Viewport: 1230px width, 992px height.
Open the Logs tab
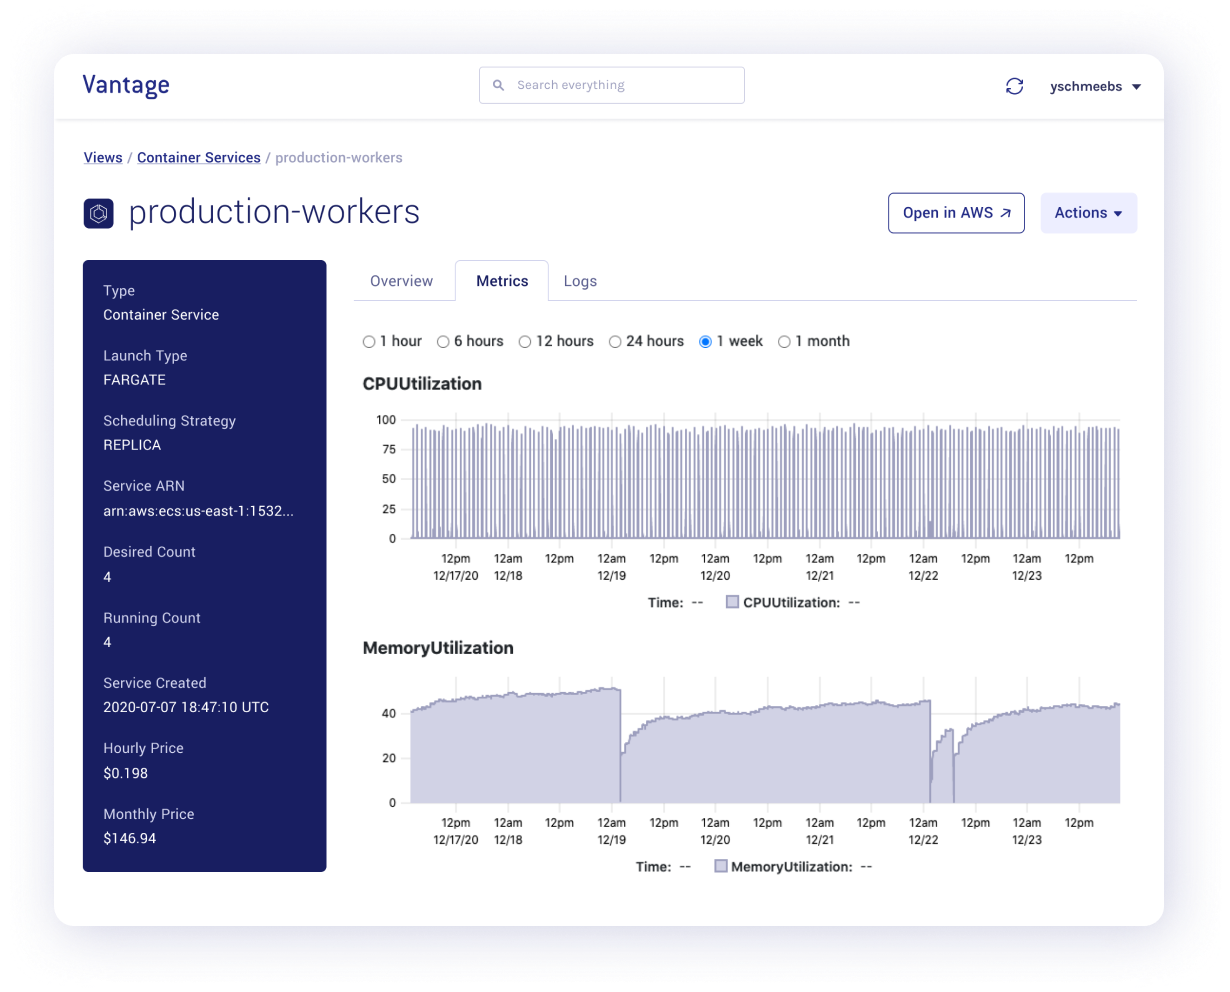click(x=580, y=281)
